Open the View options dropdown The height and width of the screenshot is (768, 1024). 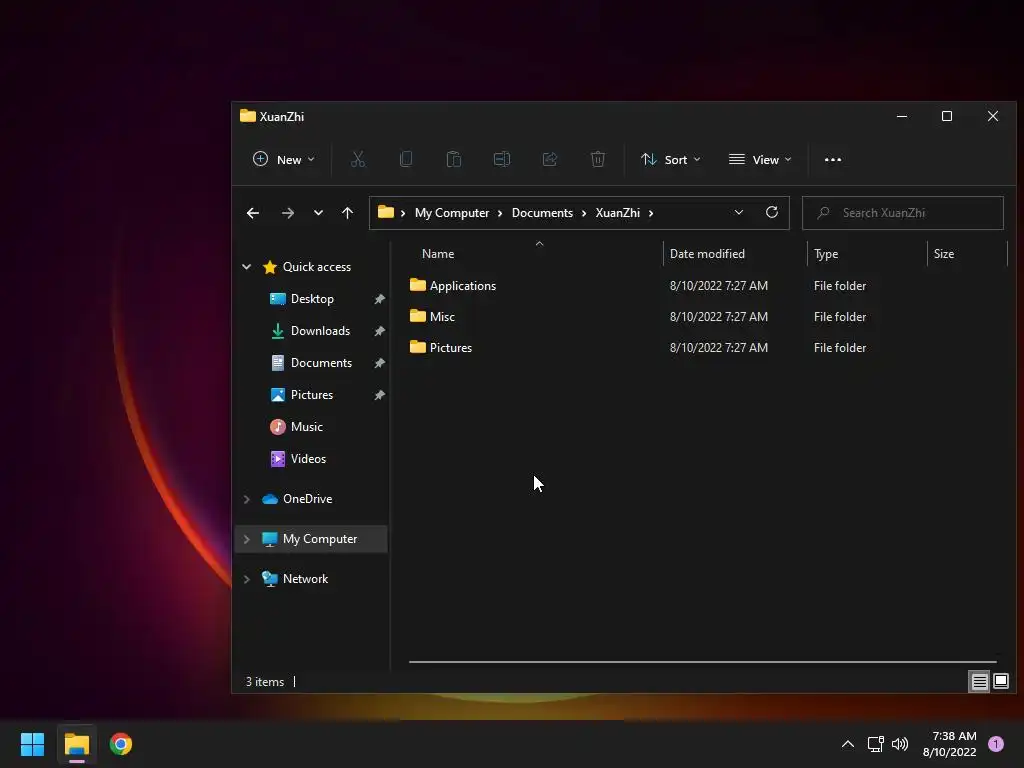[760, 159]
